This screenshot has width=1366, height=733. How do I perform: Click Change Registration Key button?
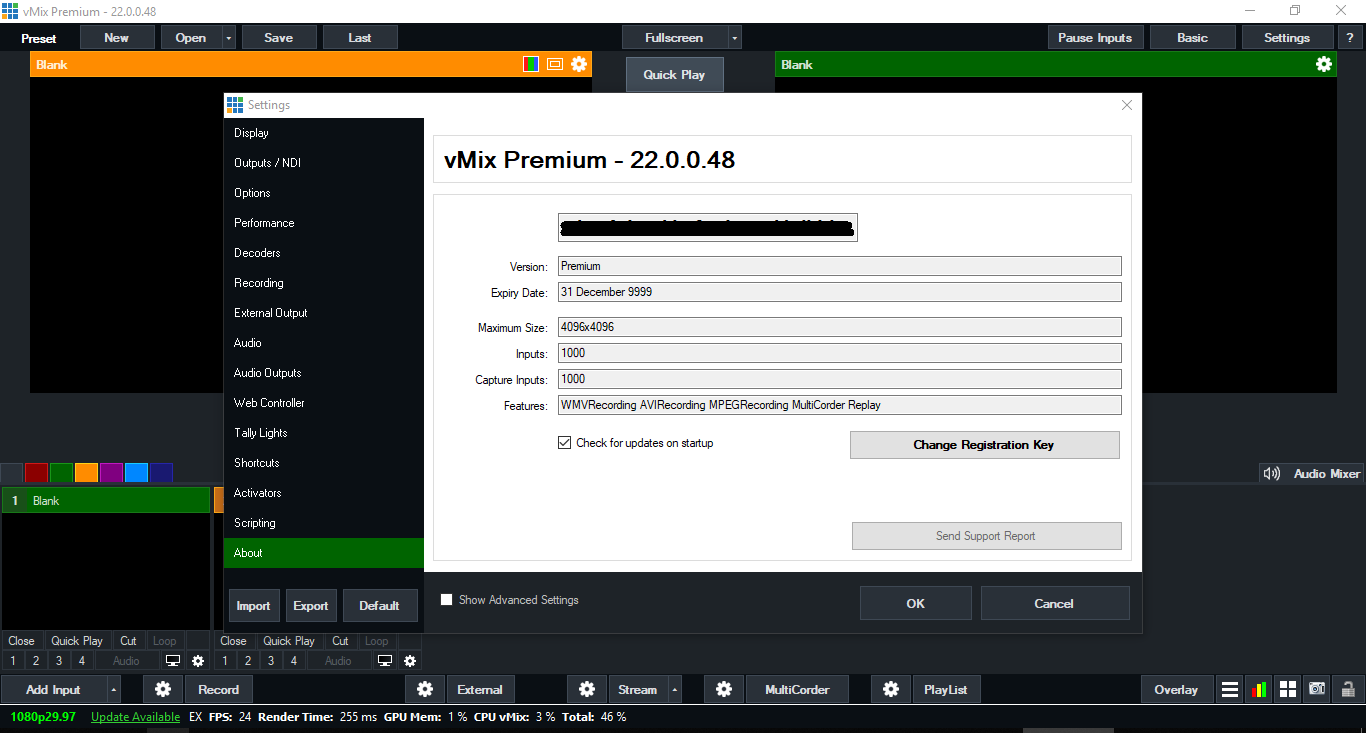984,445
